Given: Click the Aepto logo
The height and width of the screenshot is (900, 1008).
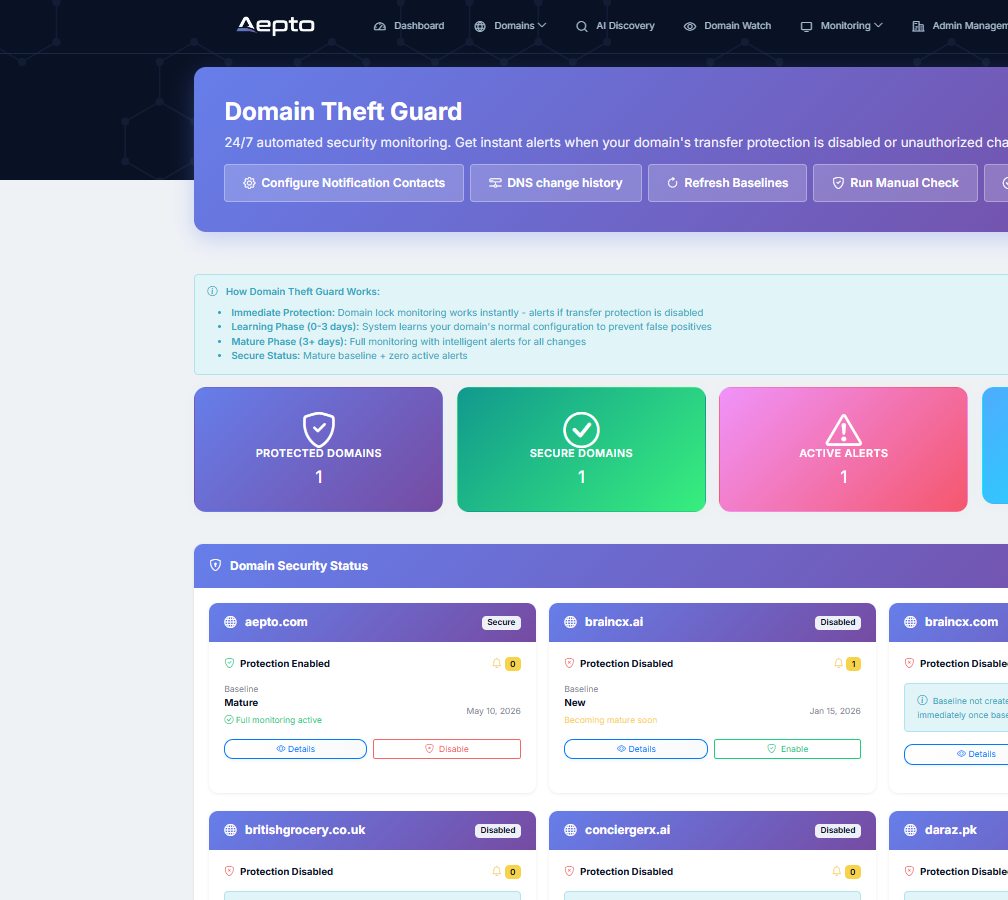Looking at the screenshot, I should (276, 25).
